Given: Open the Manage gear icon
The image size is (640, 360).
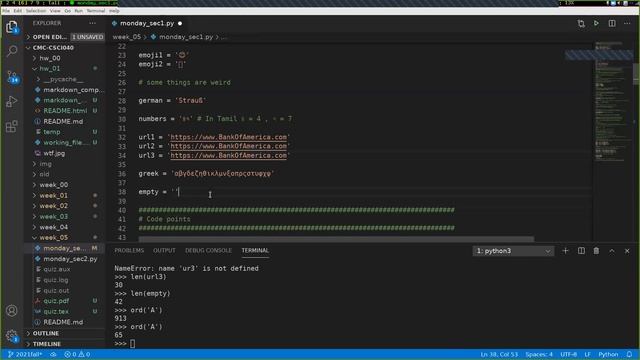Looking at the screenshot, I should coord(12,336).
